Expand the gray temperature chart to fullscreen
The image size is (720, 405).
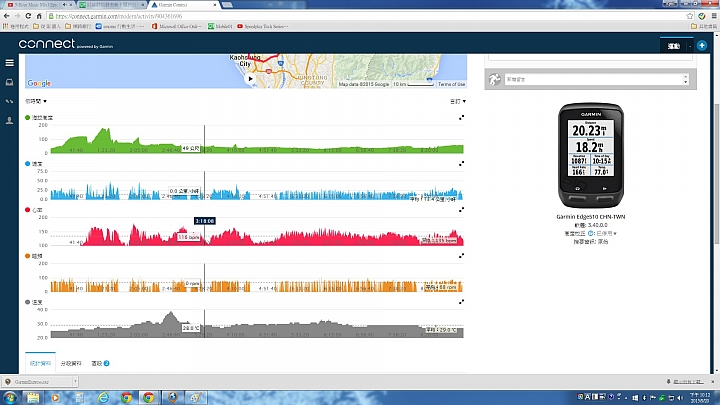point(461,302)
